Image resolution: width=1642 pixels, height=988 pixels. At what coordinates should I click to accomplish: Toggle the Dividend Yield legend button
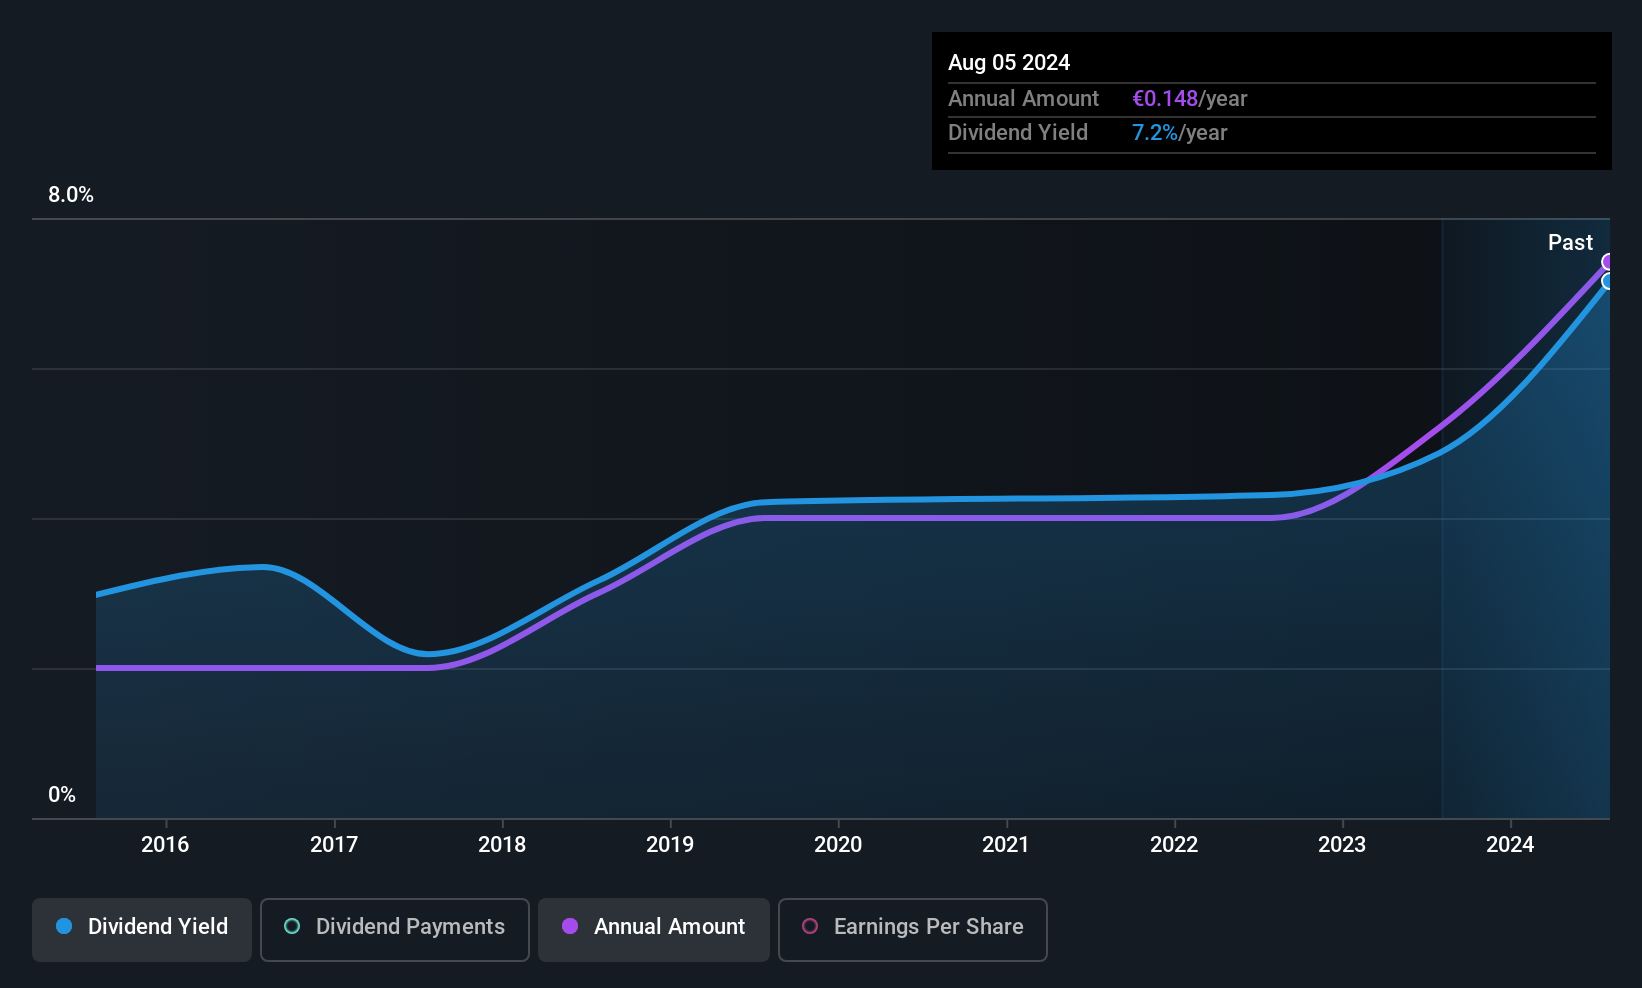point(142,929)
